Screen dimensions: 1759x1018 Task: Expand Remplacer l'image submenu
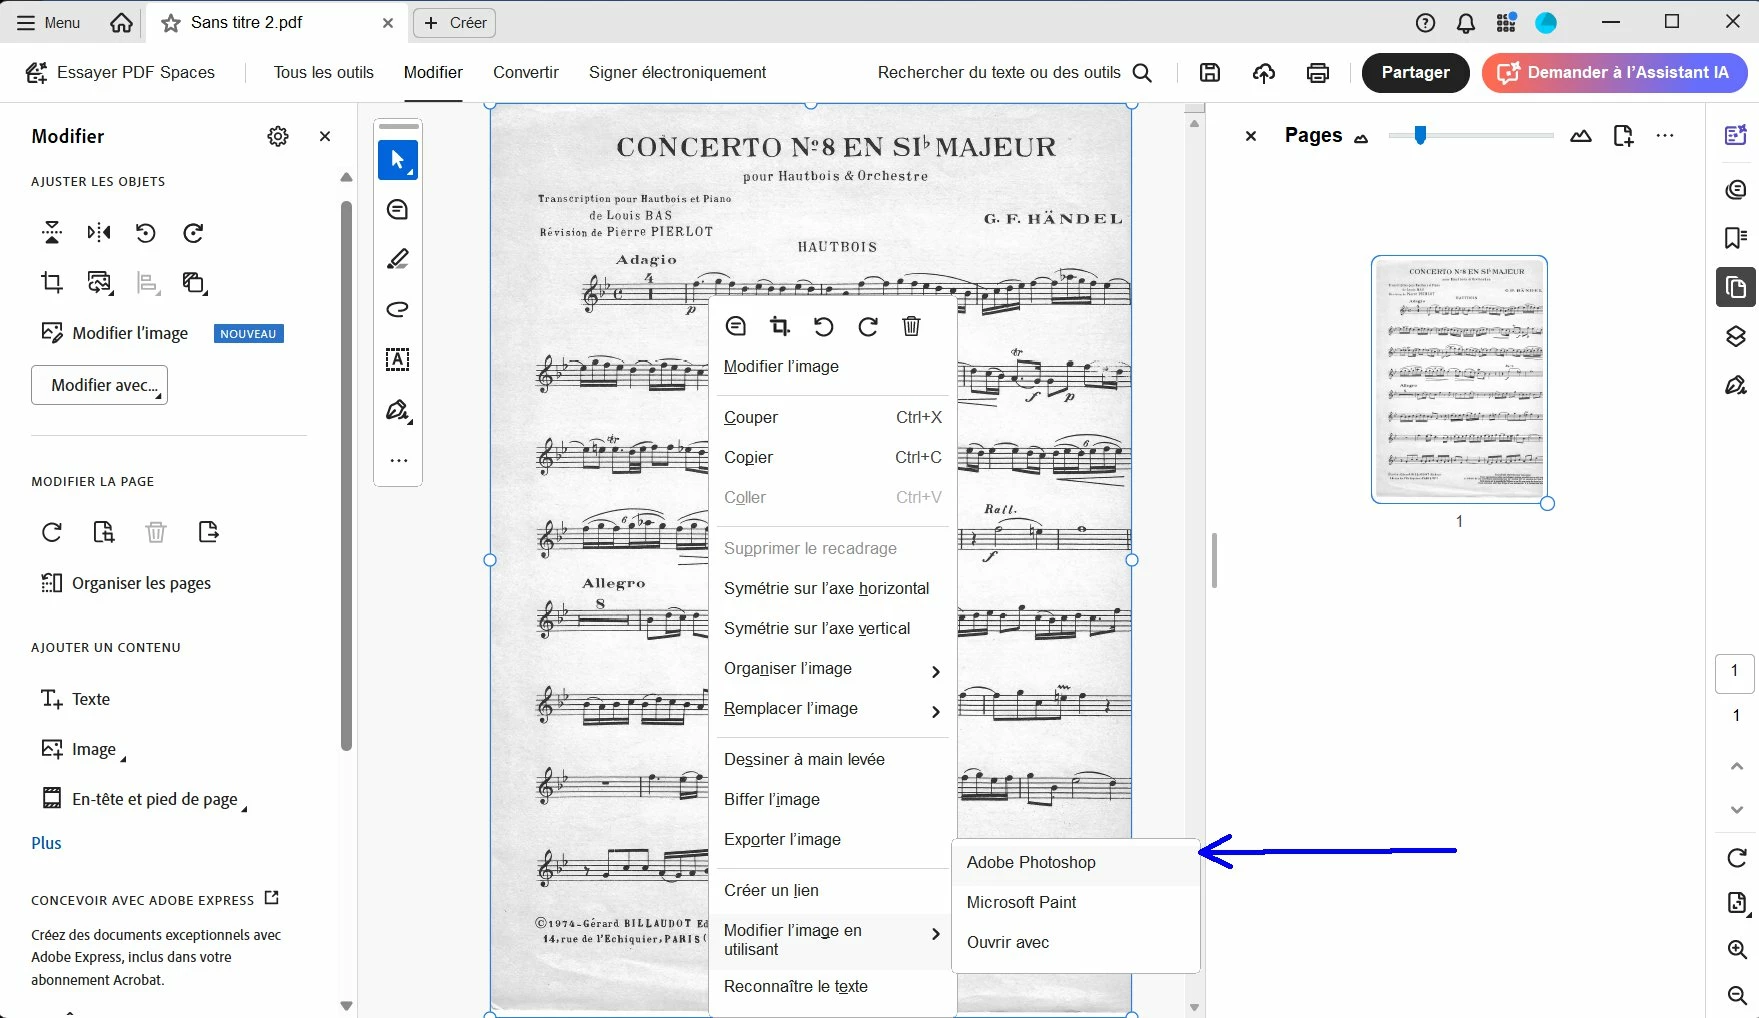click(832, 709)
